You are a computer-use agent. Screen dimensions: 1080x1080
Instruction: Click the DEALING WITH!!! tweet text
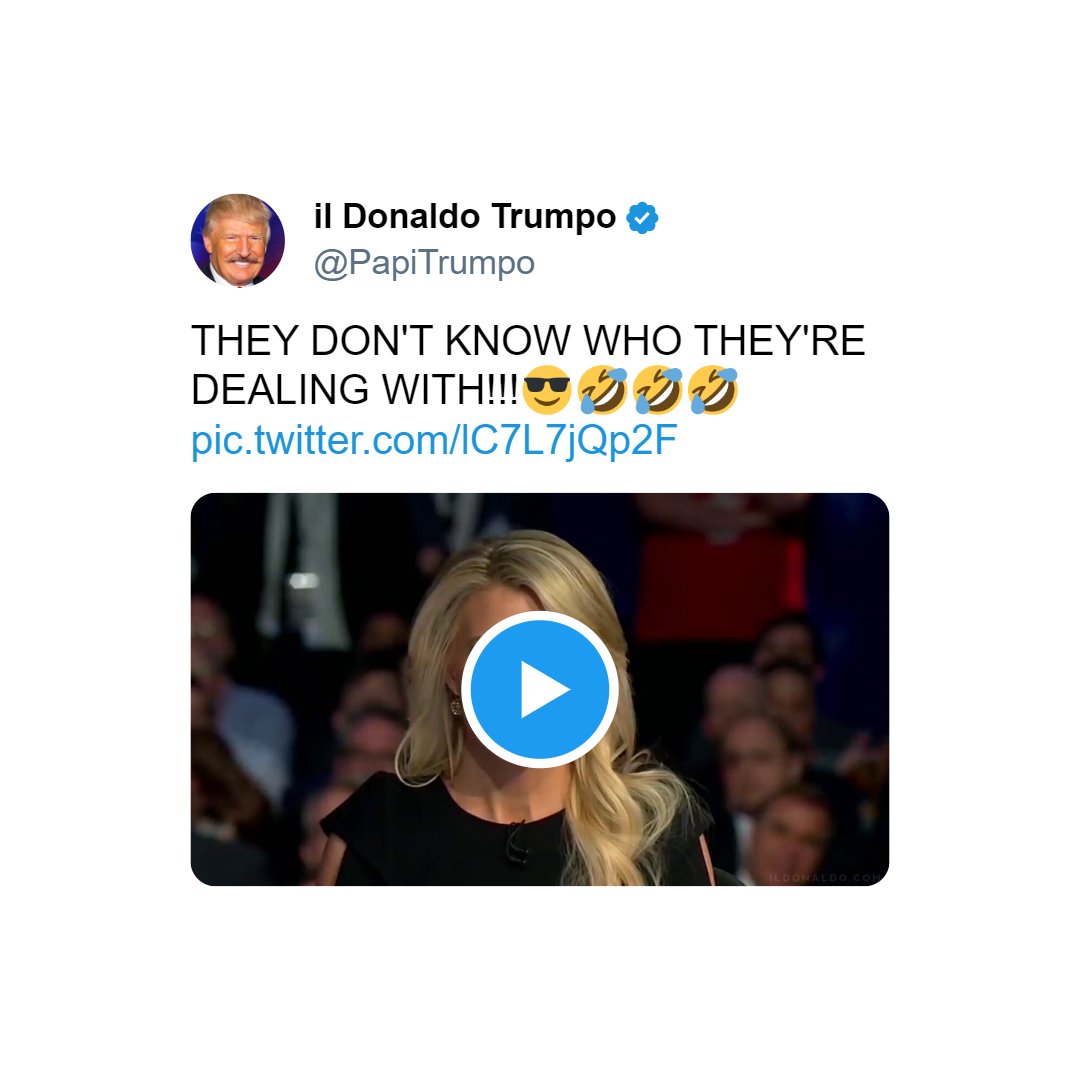355,390
